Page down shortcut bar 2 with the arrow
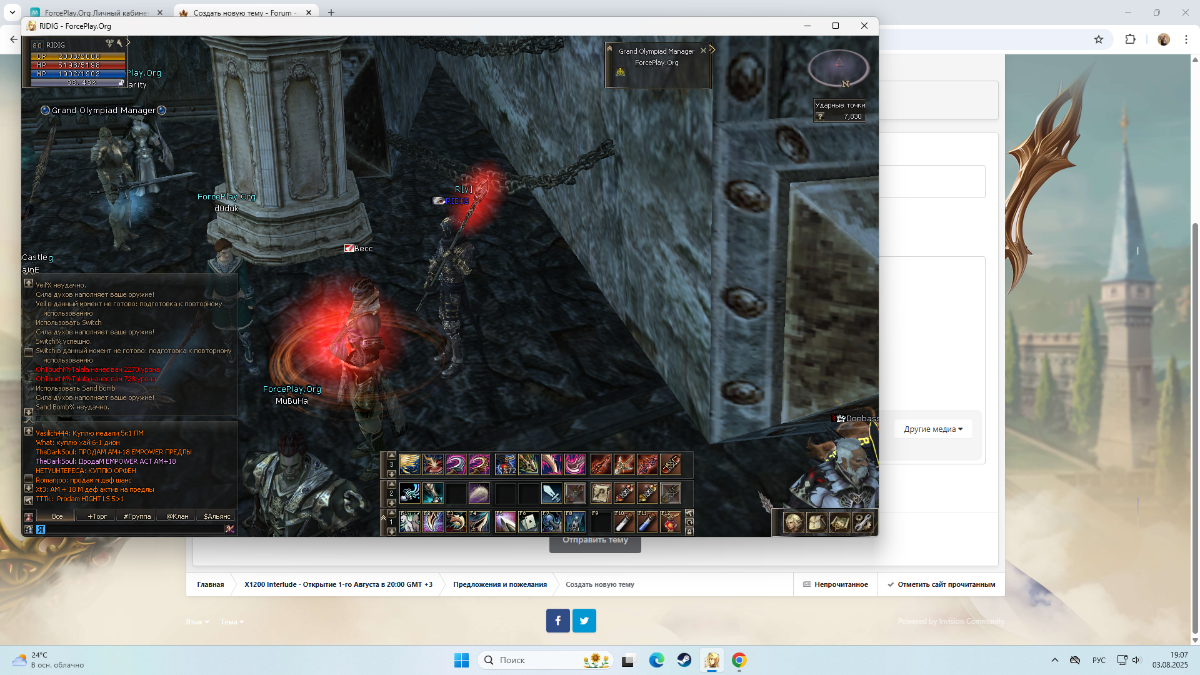Image resolution: width=1200 pixels, height=675 pixels. coord(392,502)
